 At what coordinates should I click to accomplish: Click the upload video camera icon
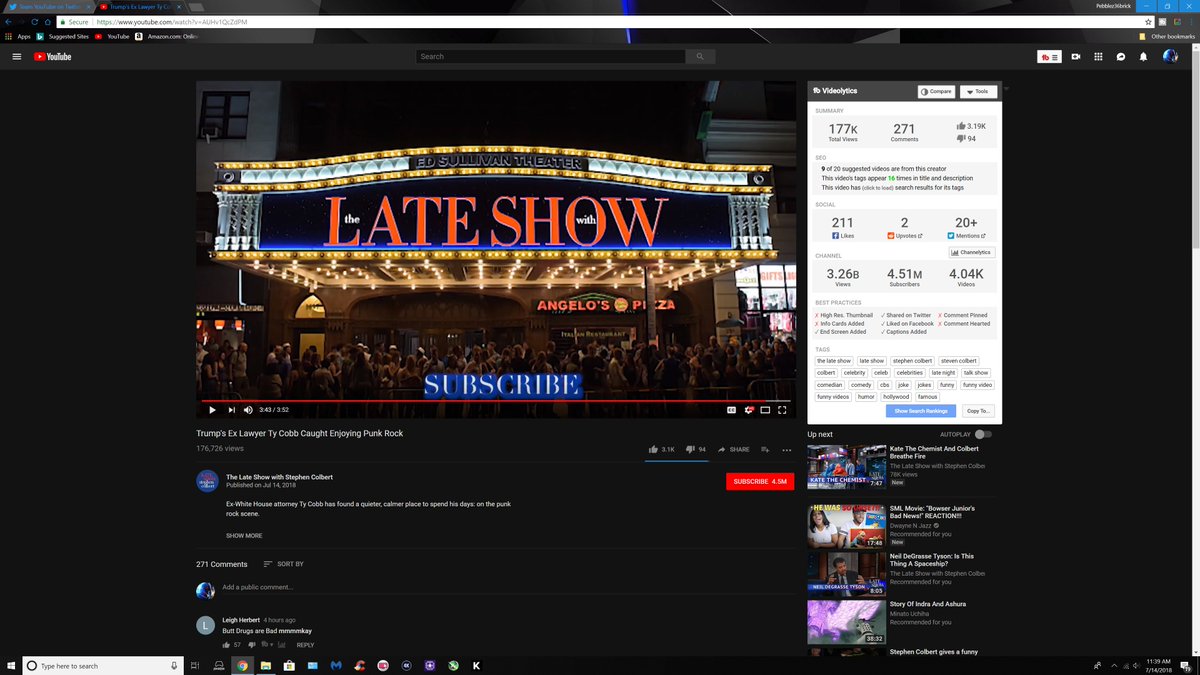(x=1076, y=57)
